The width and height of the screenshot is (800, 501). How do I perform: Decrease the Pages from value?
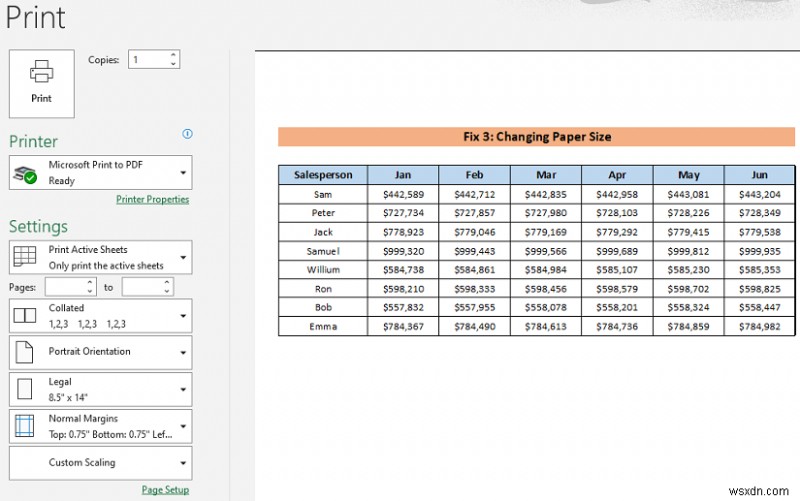coord(90,292)
